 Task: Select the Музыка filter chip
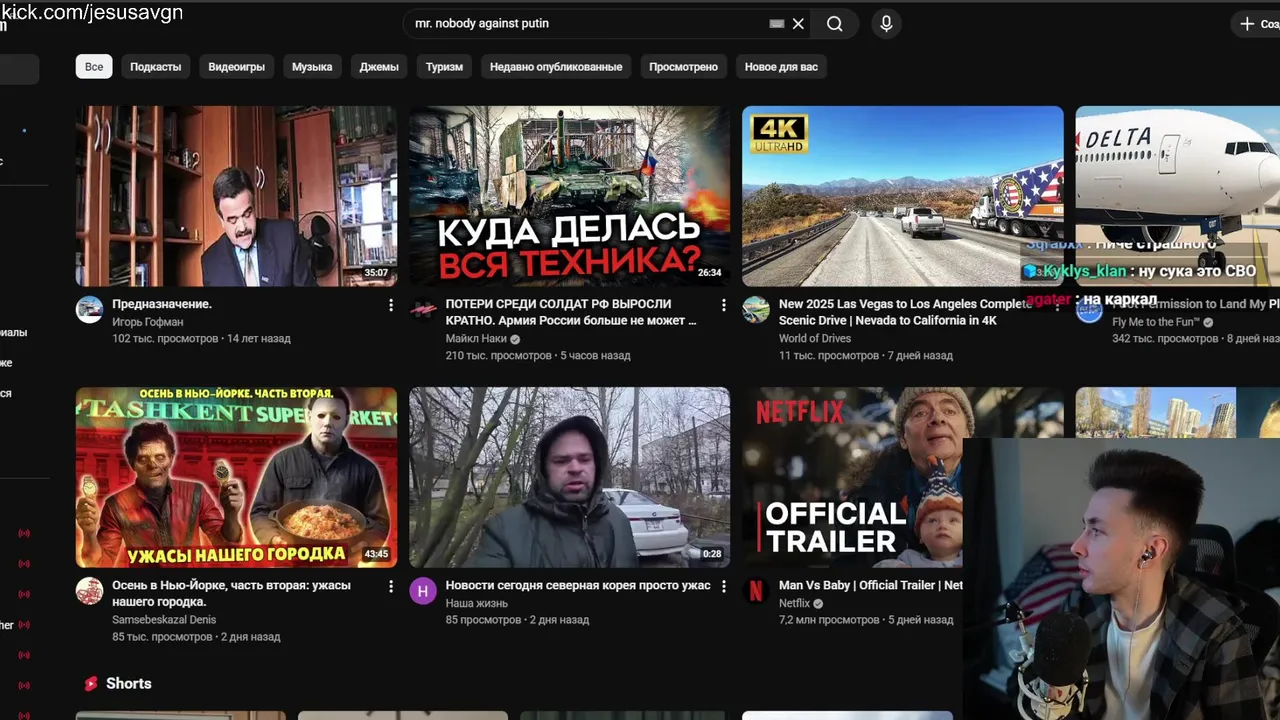[312, 67]
